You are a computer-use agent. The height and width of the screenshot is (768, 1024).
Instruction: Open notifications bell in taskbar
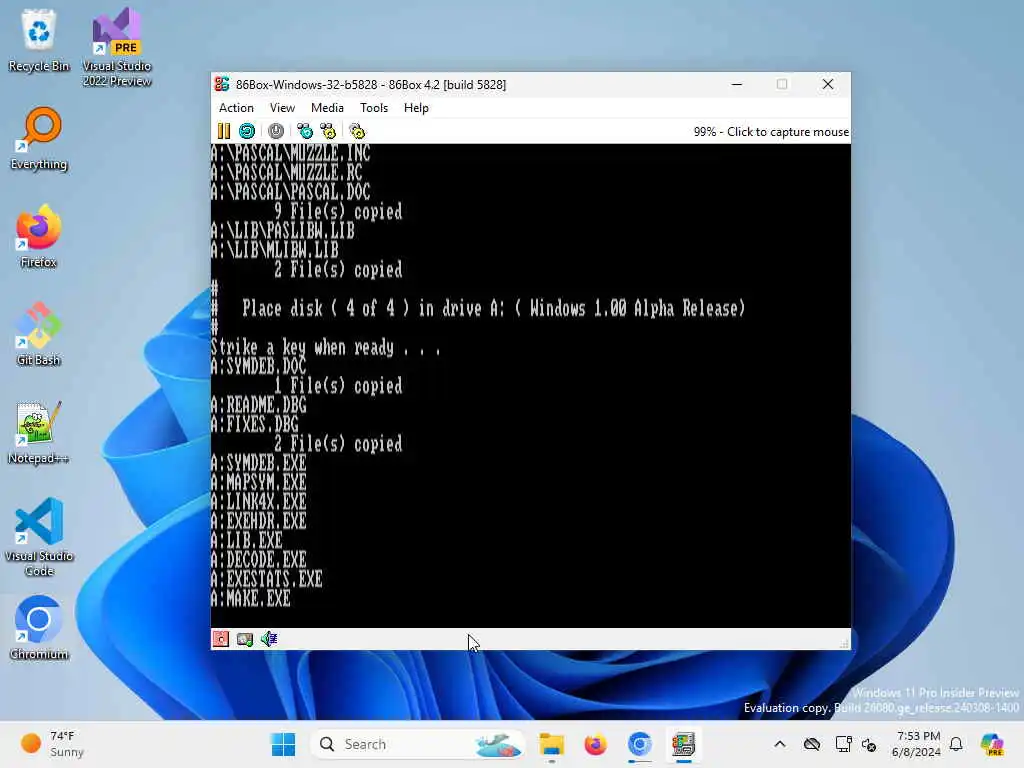[956, 744]
